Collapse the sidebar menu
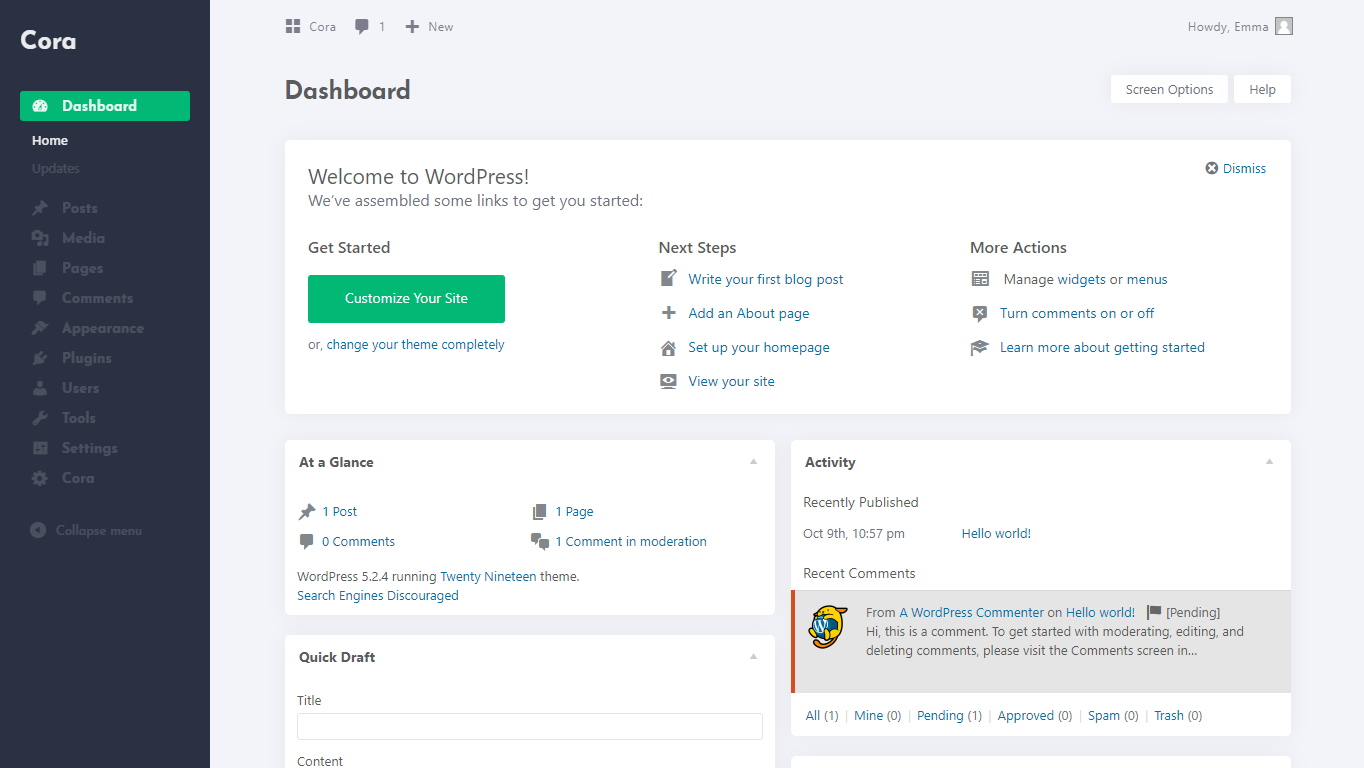Viewport: 1364px width, 768px height. (86, 530)
